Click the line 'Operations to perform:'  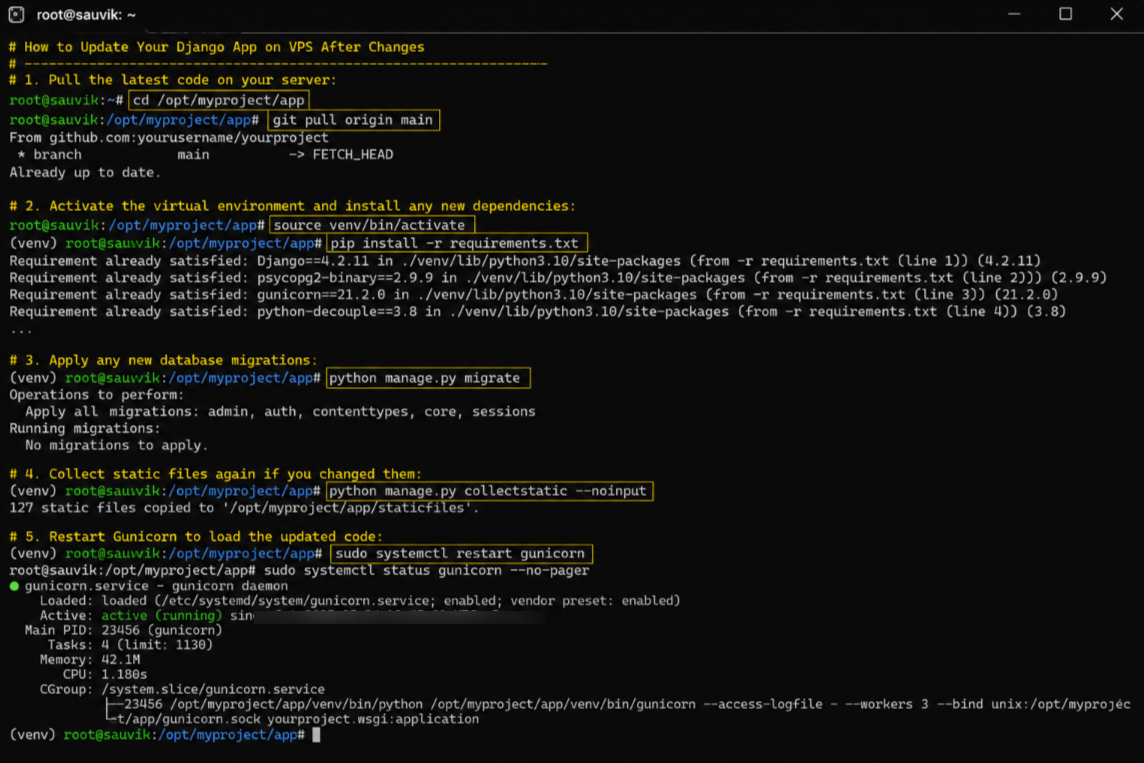(96, 395)
